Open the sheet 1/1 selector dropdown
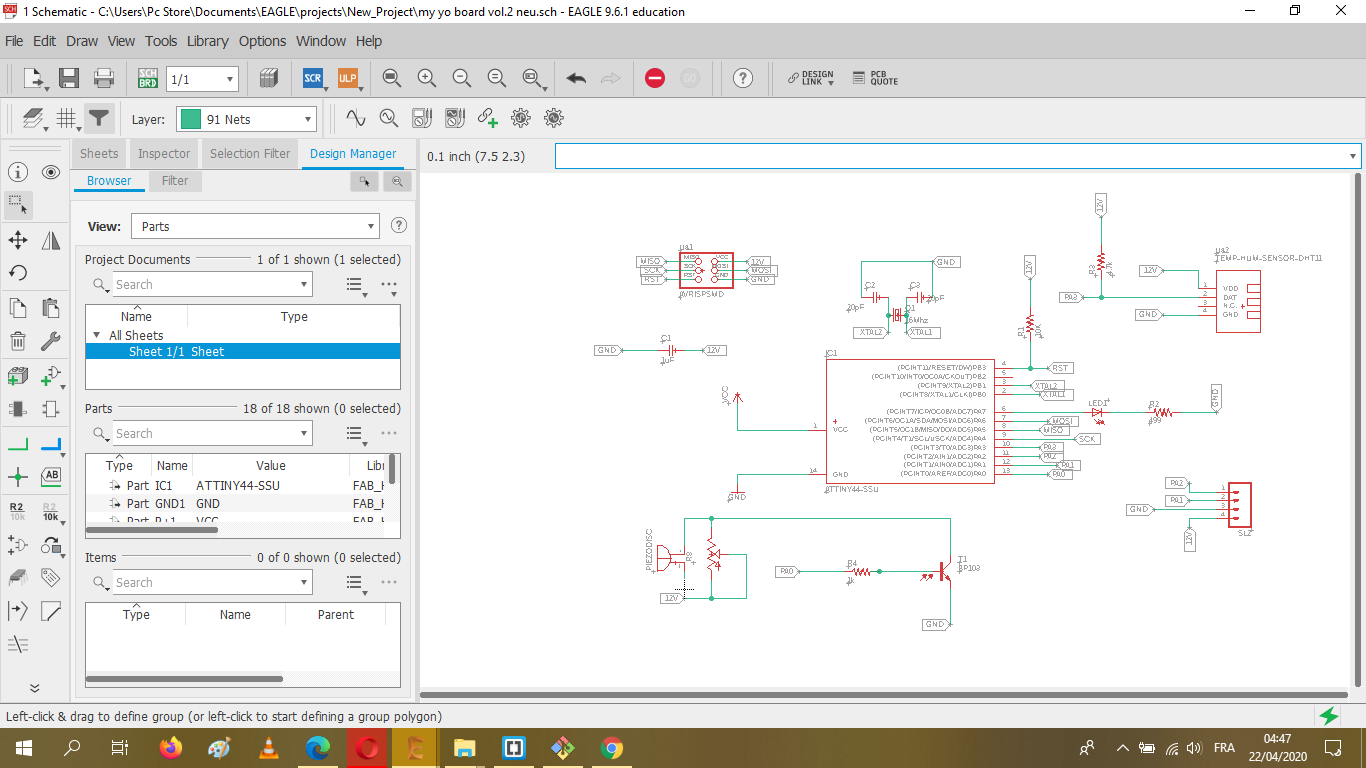This screenshot has width=1366, height=768. click(202, 79)
